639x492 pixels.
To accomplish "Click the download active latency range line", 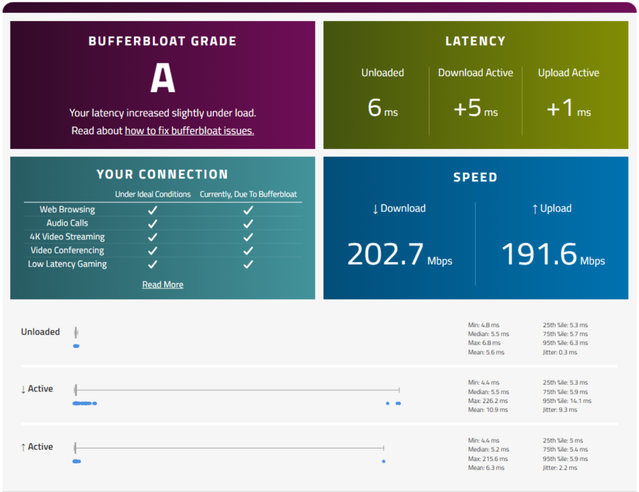I will point(238,389).
